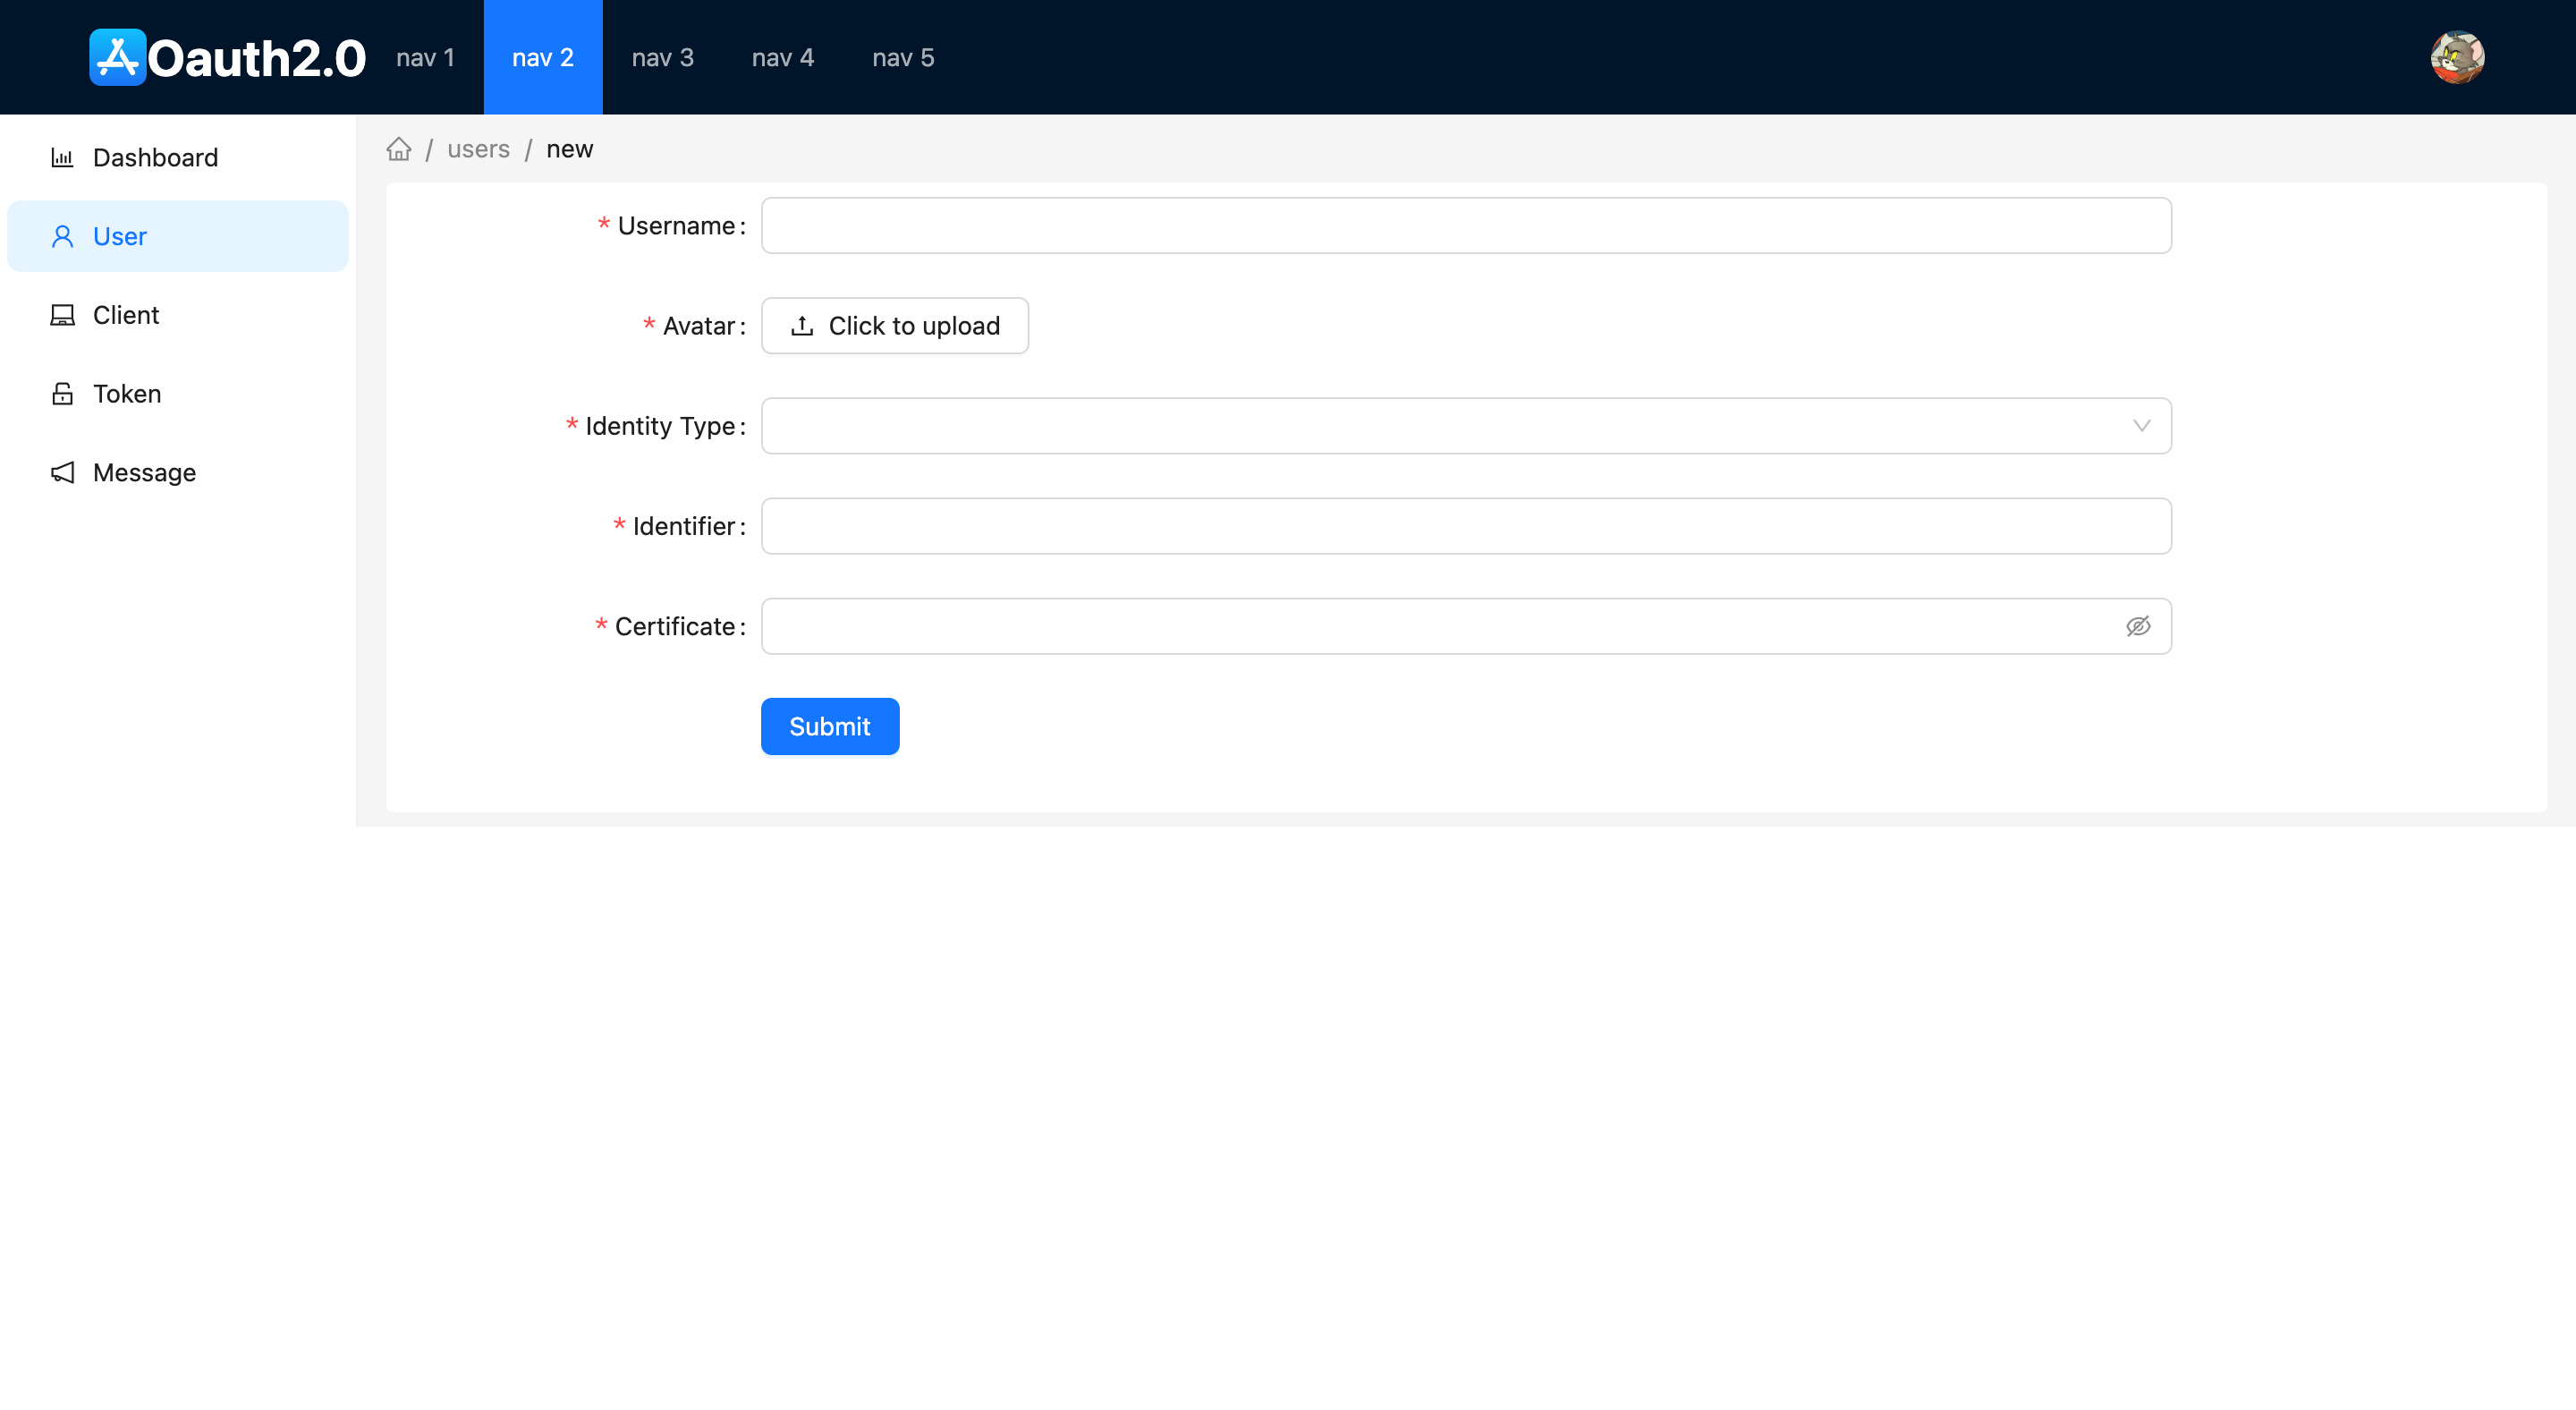
Task: Click the home icon in breadcrumb
Action: [399, 149]
